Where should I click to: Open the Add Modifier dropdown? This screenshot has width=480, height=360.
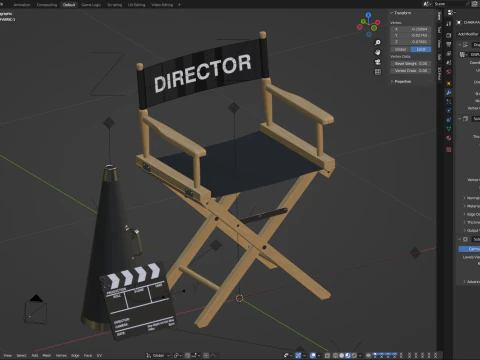pos(468,34)
